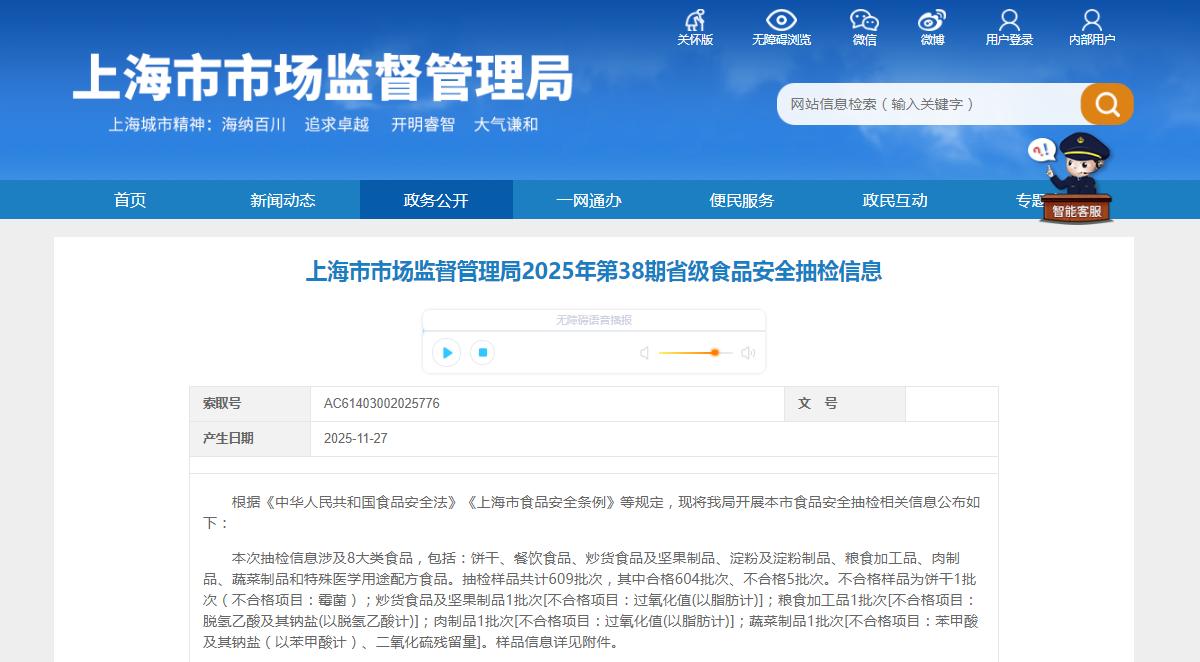Go to the 首页 navigation tab
The width and height of the screenshot is (1200, 662).
[x=130, y=200]
